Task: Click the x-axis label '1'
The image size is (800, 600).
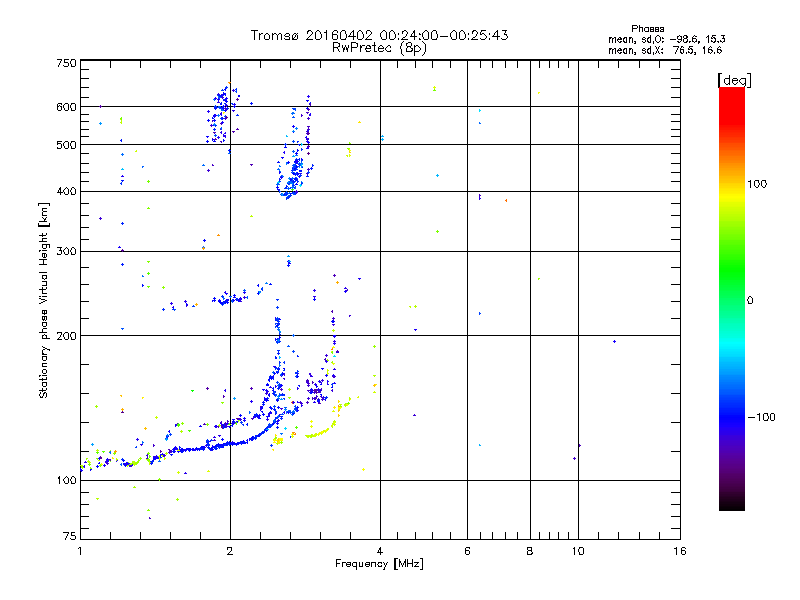Action: pyautogui.click(x=80, y=551)
